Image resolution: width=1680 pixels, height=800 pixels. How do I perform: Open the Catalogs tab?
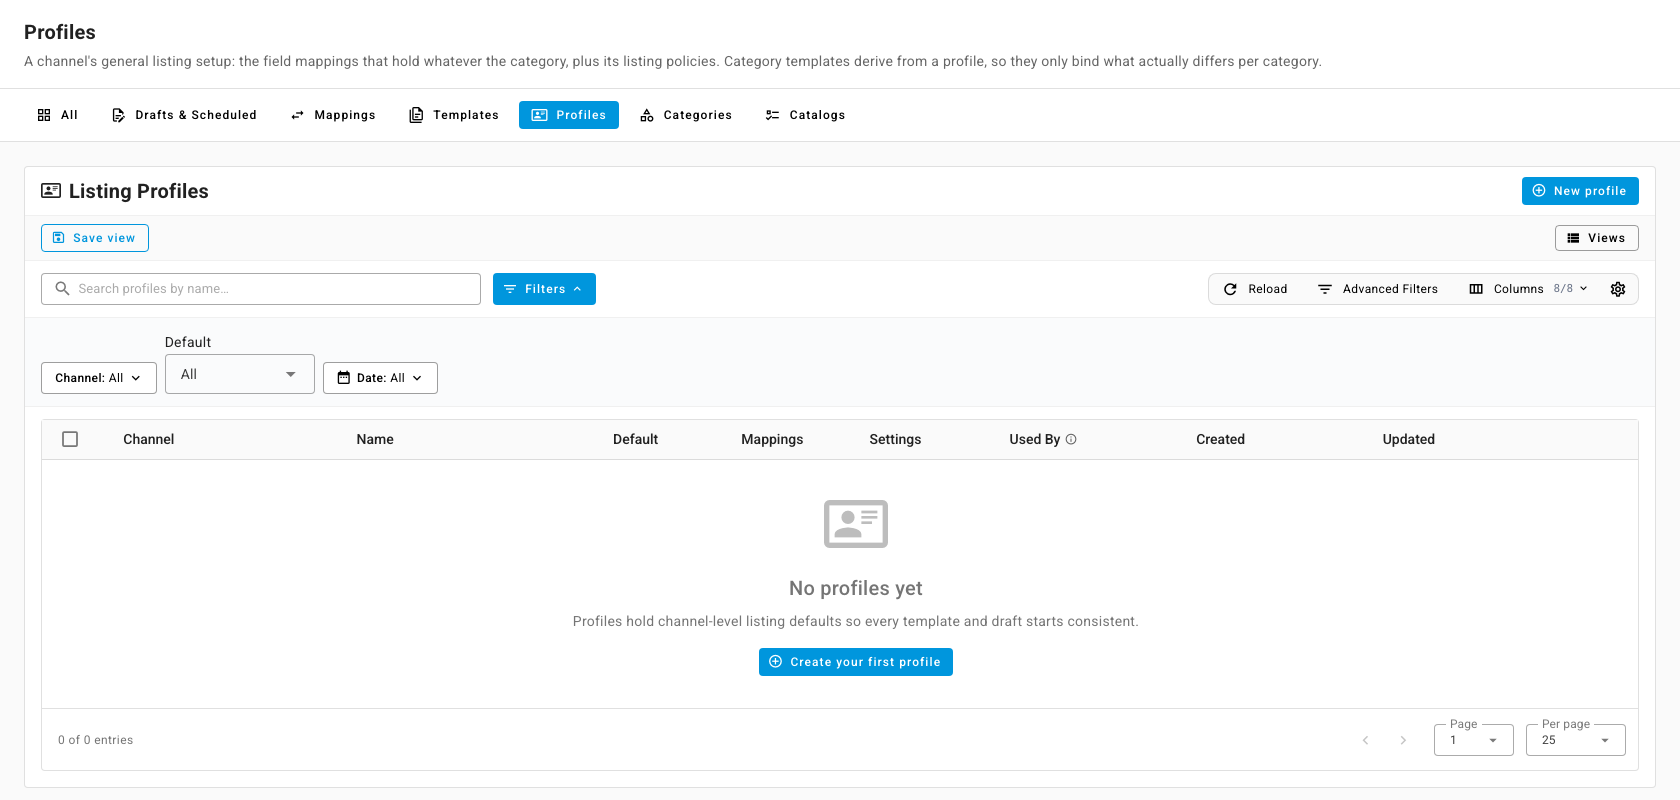click(805, 115)
